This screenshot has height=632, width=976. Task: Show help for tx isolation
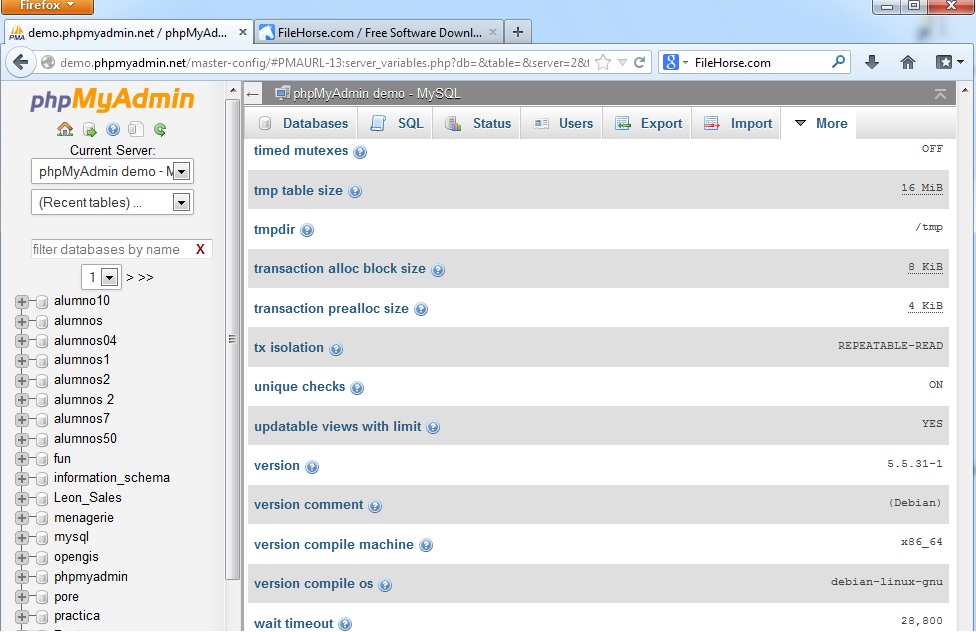336,349
